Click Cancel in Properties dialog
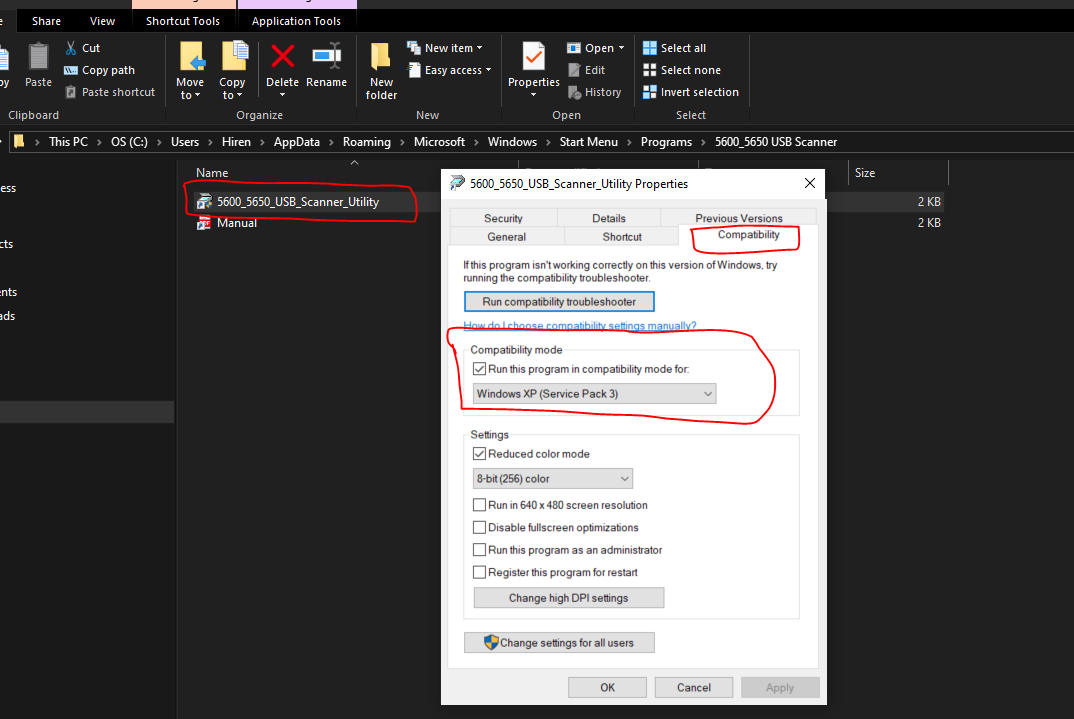The image size is (1074, 719). pos(693,688)
